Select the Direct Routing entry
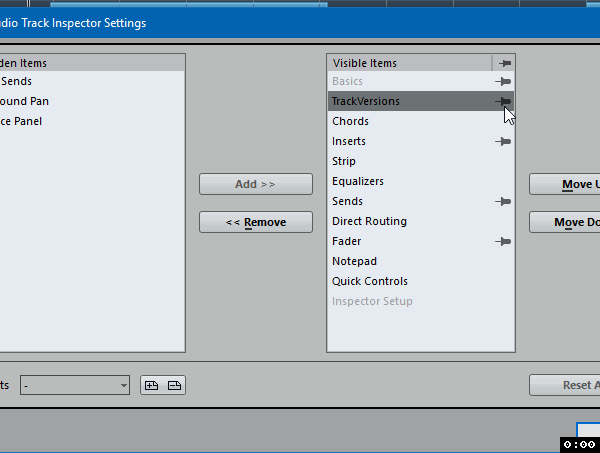 (369, 221)
